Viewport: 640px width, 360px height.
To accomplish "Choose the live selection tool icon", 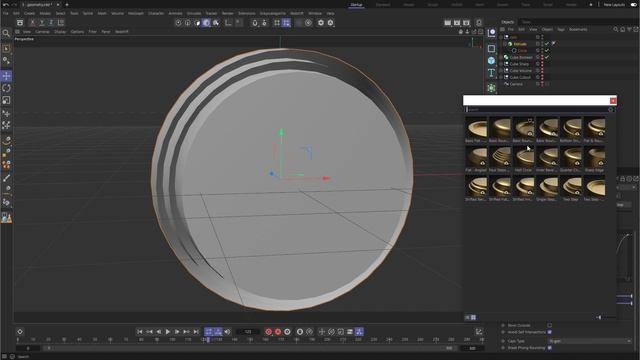I will coord(6,49).
